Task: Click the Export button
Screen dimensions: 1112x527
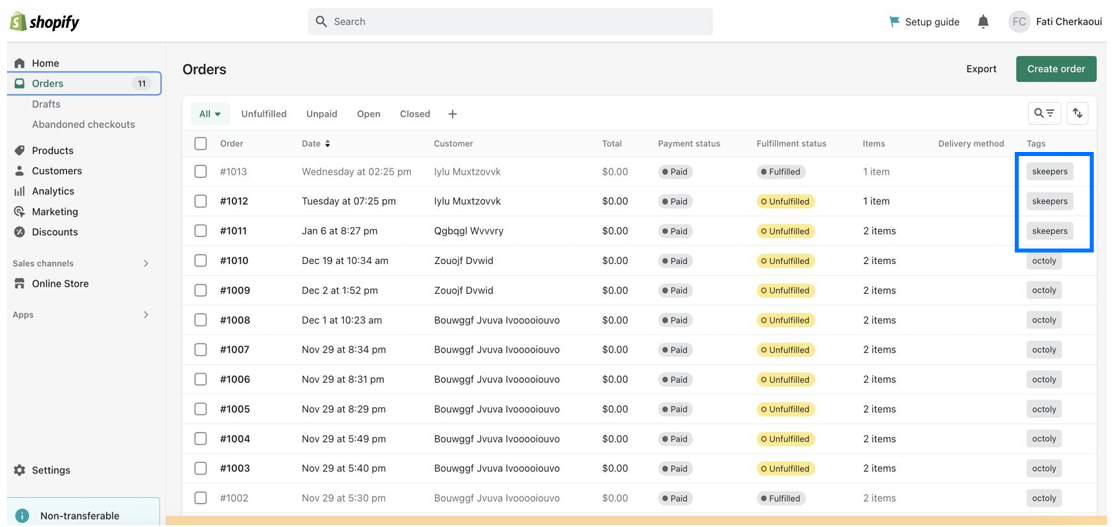Action: (x=980, y=69)
